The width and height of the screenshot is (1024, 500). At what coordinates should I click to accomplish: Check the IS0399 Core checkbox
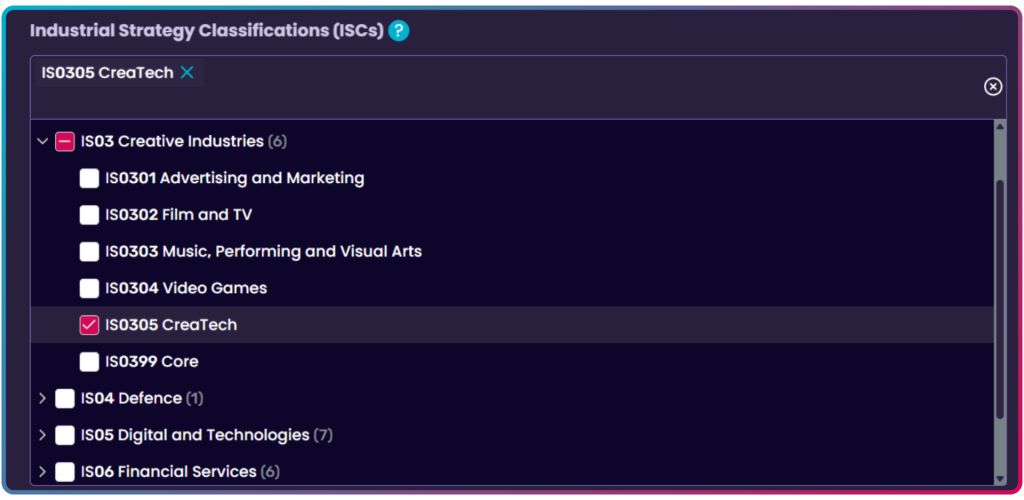[89, 362]
